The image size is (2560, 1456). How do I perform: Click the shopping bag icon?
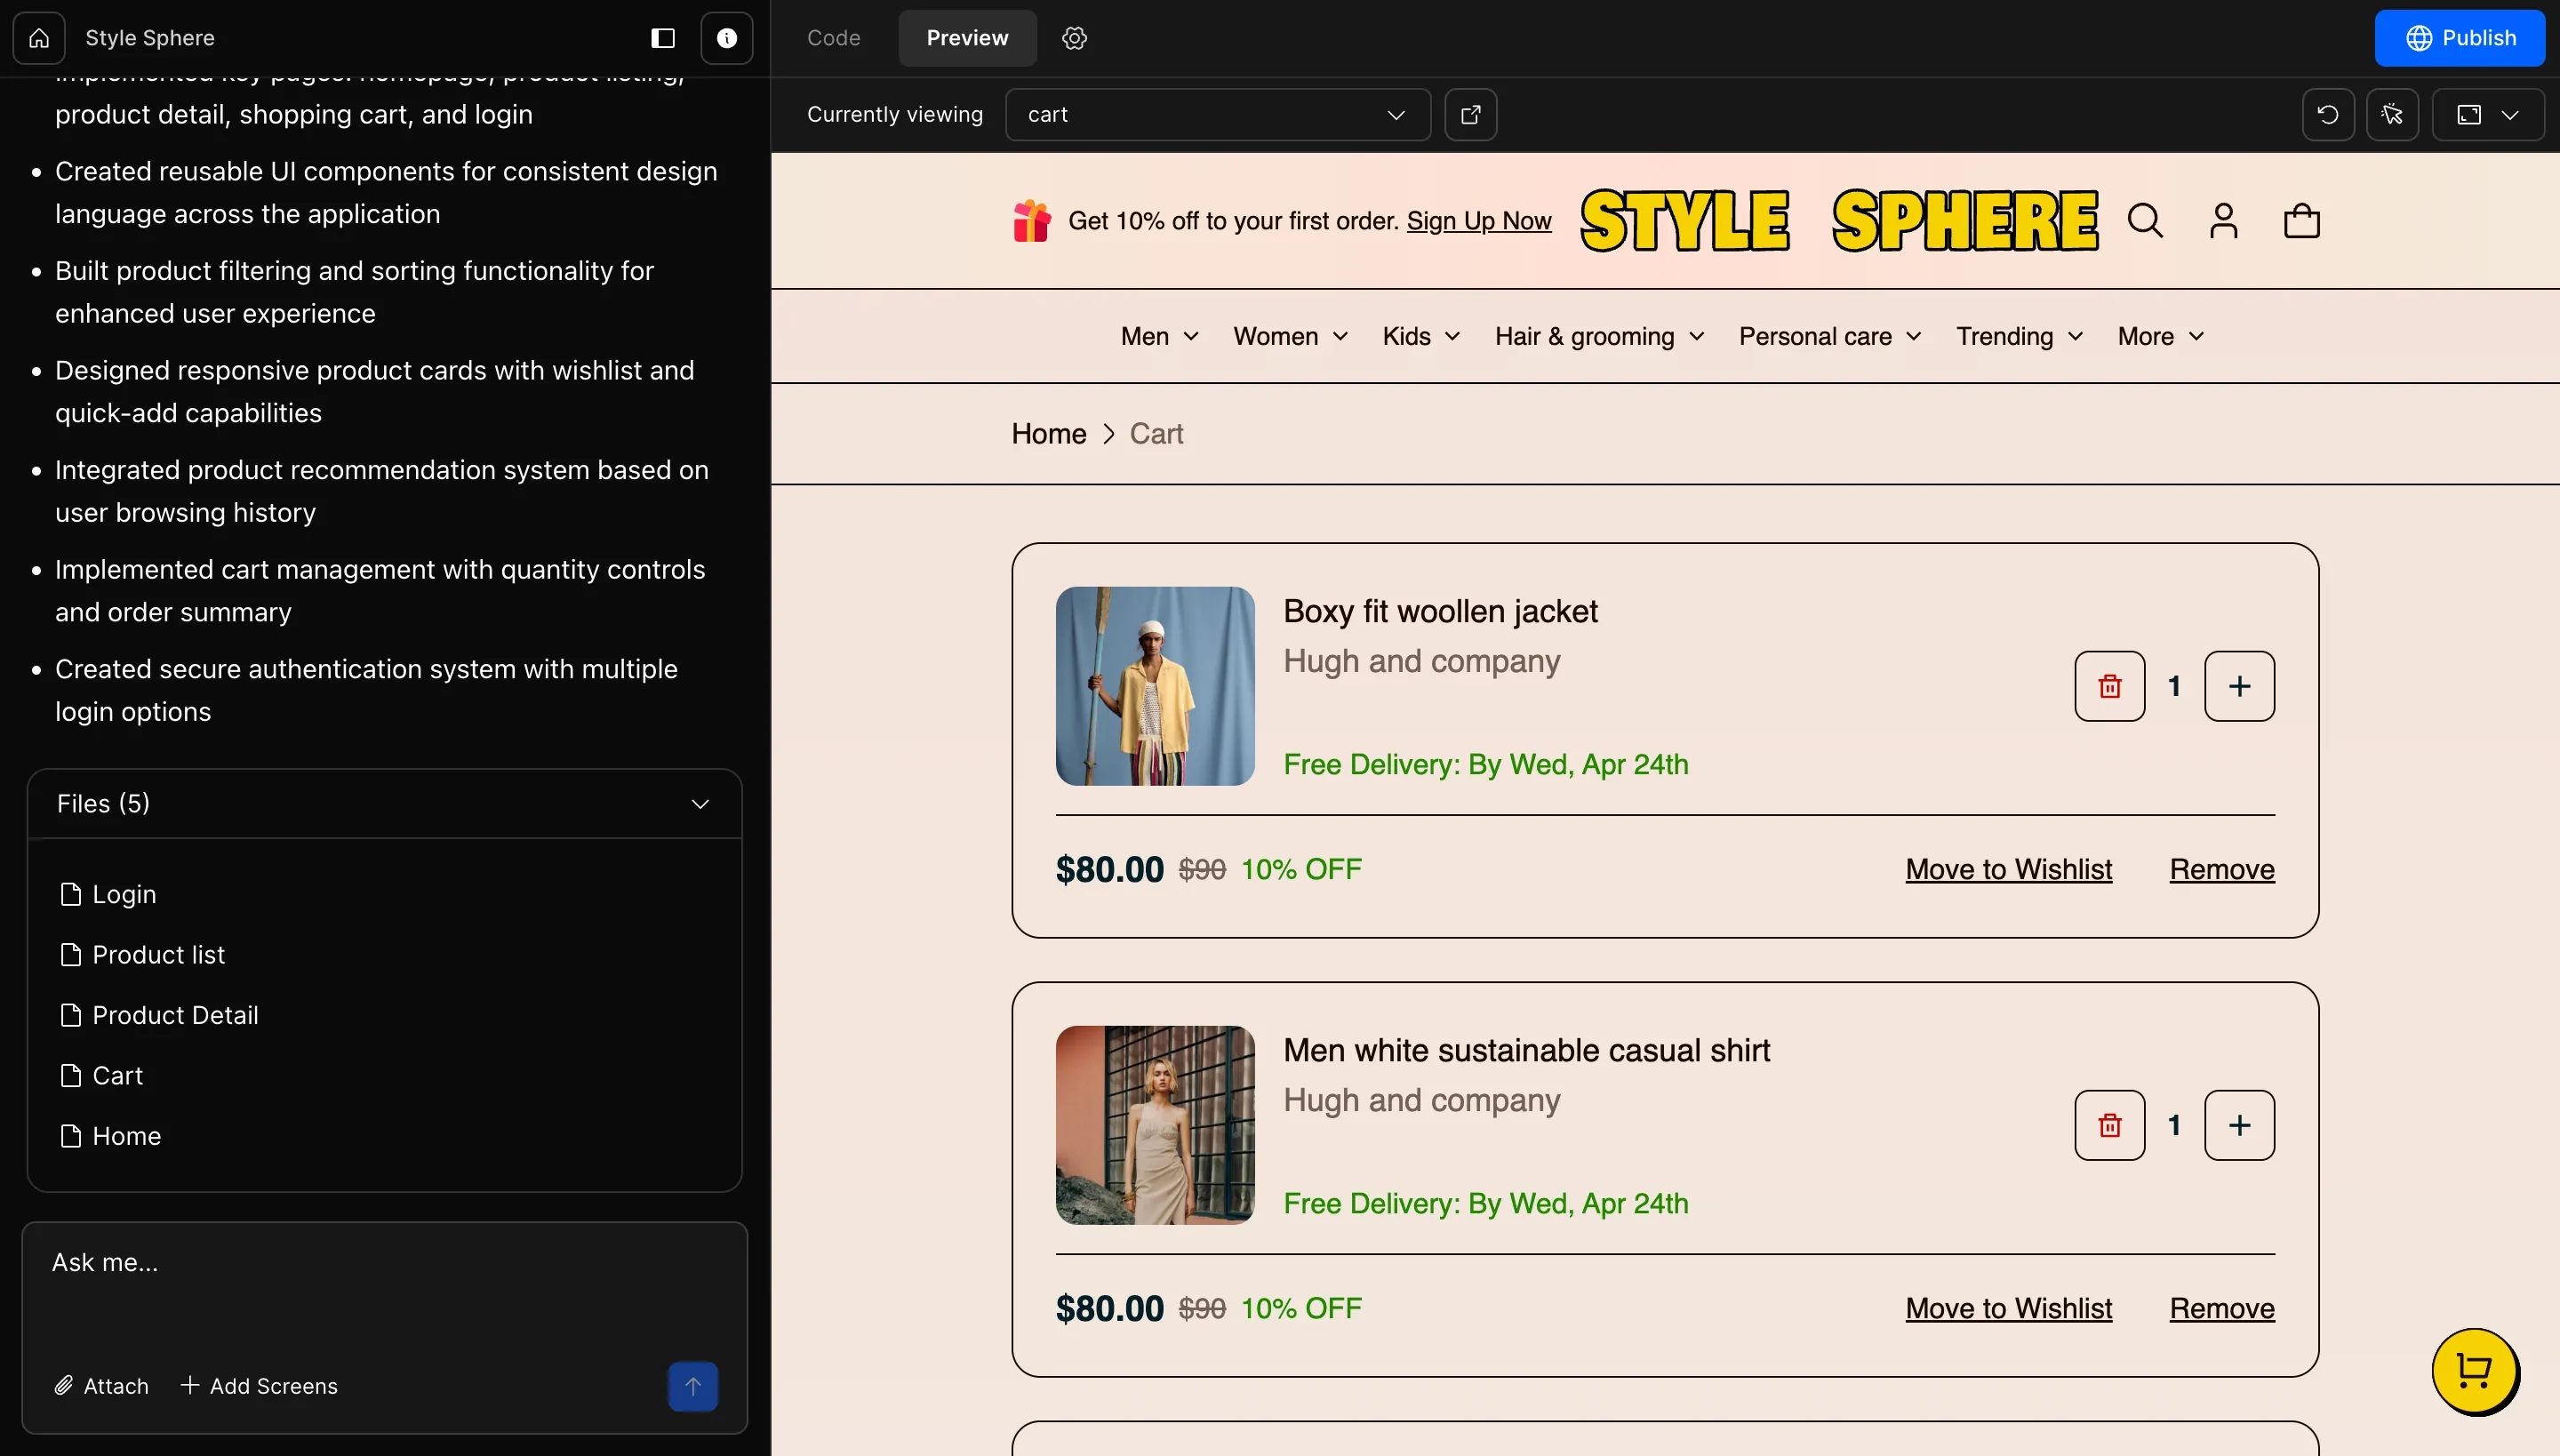(x=2301, y=221)
